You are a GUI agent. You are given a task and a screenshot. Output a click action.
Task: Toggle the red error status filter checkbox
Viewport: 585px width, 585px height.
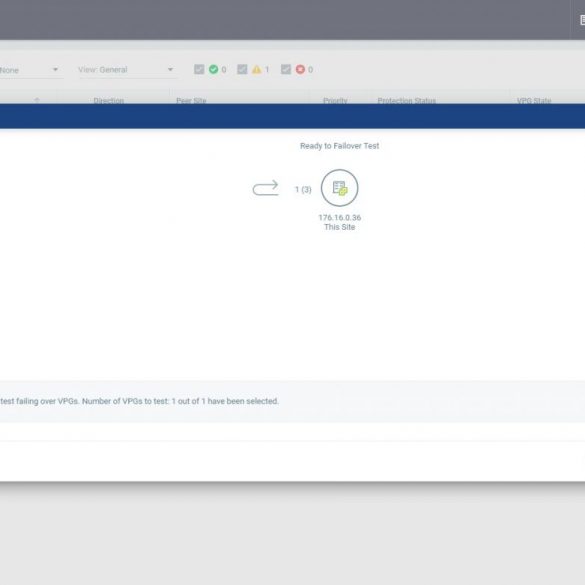pos(286,69)
